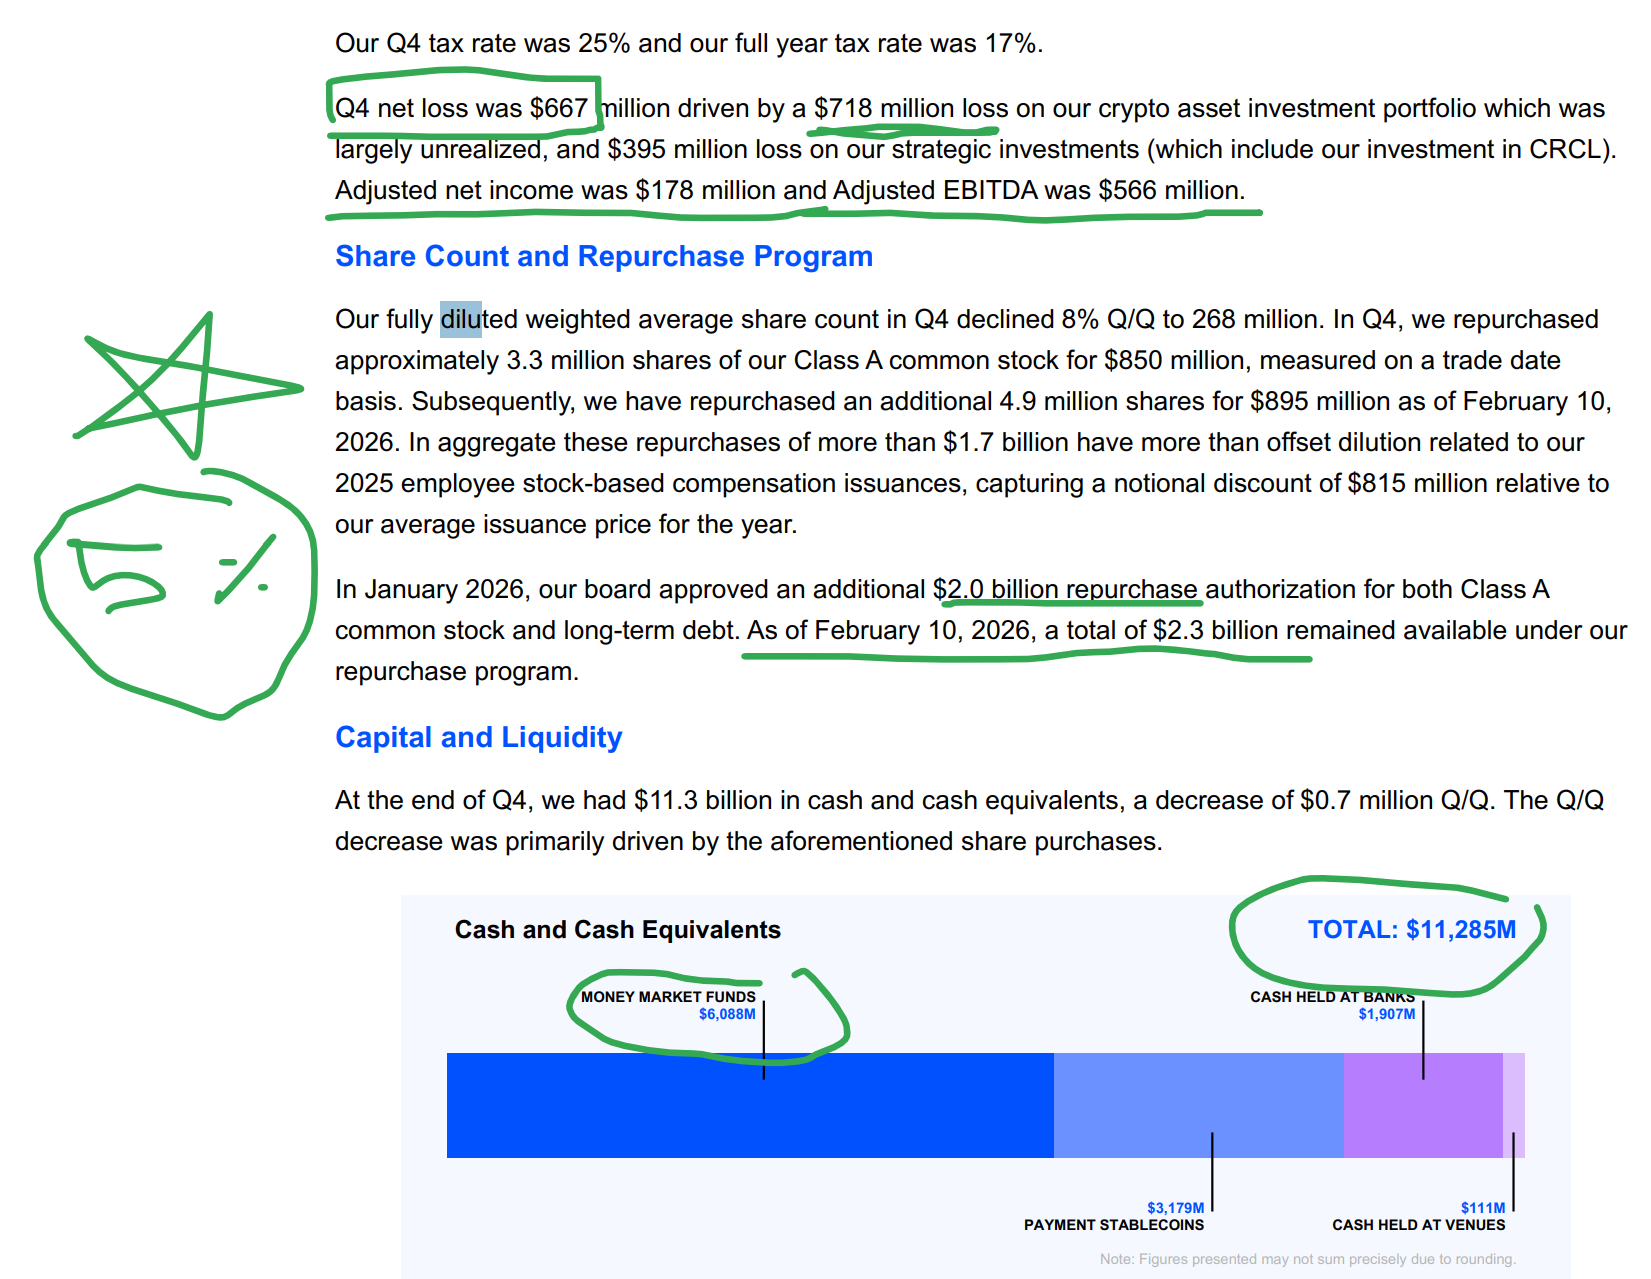Click the light blue stablecoins bar segment
Image resolution: width=1651 pixels, height=1279 pixels.
pyautogui.click(x=1198, y=1105)
